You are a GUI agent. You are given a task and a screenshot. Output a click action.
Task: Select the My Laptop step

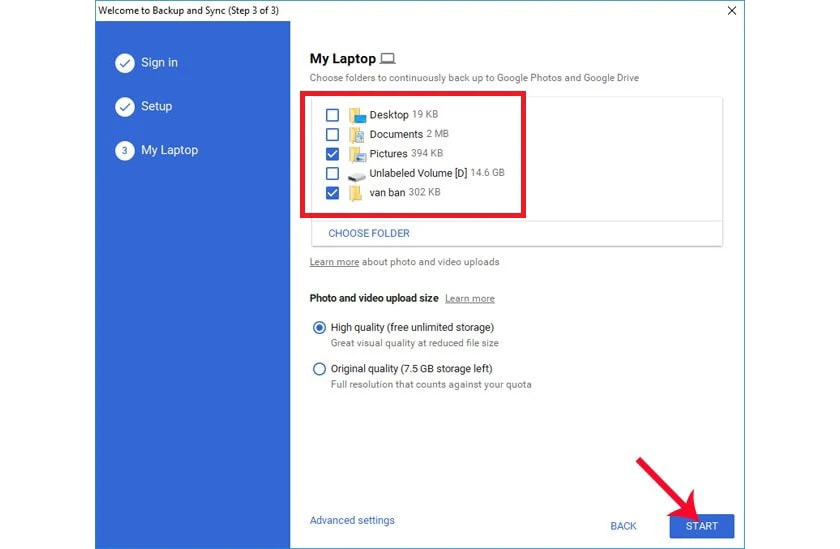(169, 150)
